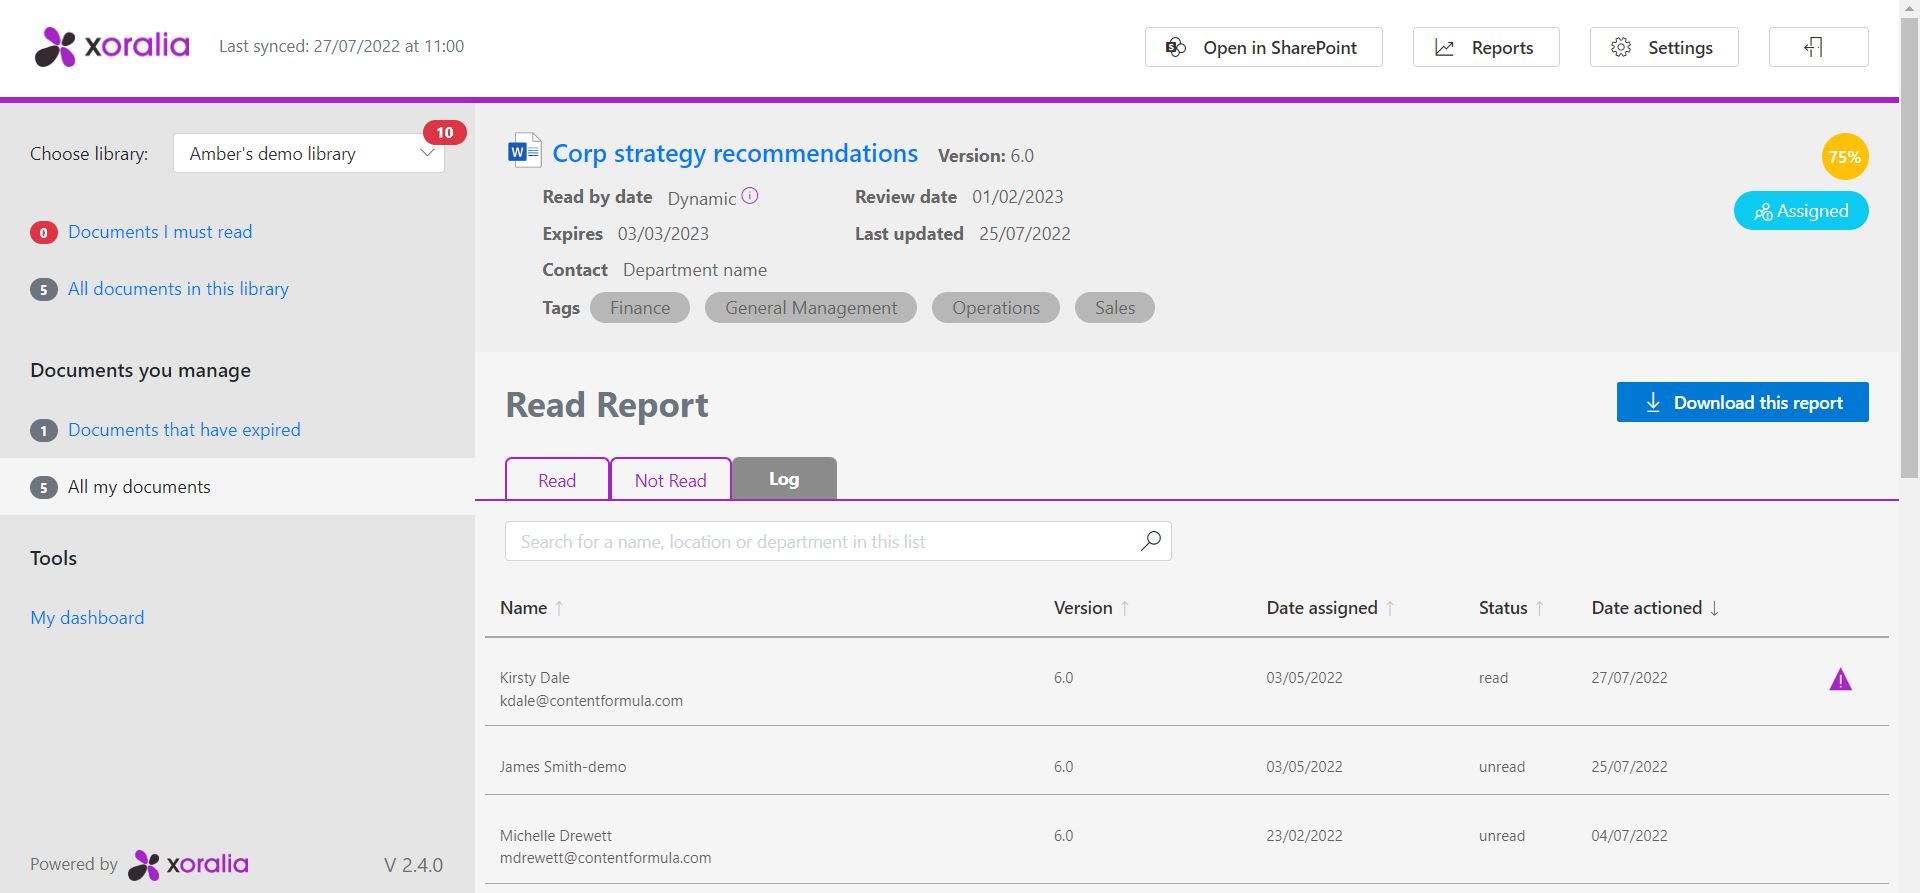The image size is (1920, 893).
Task: Click the SharePoint icon in Open in SharePoint
Action: coord(1176,47)
